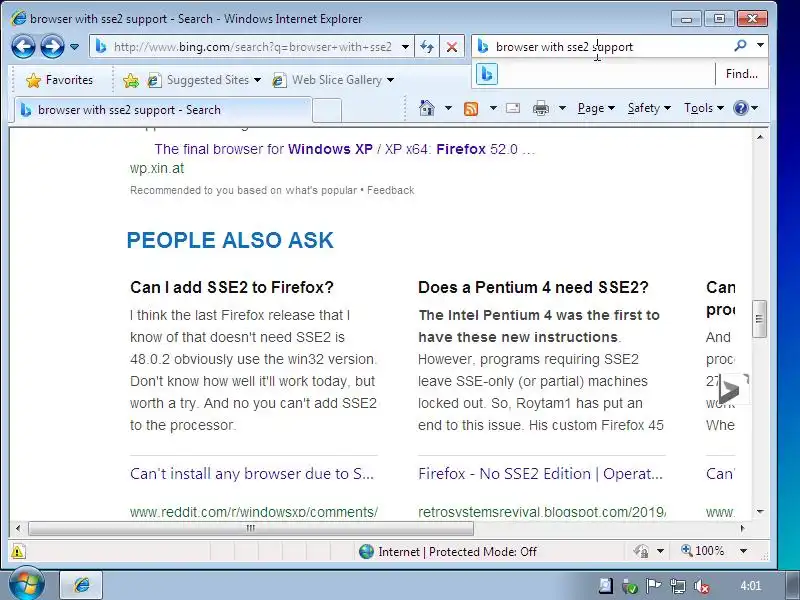
Task: Click the magnifier search icon in the search box
Action: [x=740, y=46]
